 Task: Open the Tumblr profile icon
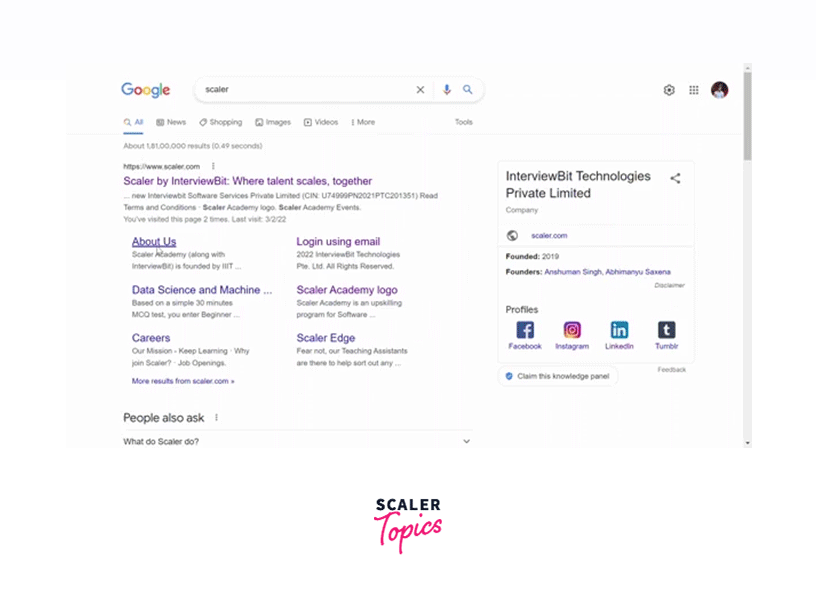pos(666,330)
